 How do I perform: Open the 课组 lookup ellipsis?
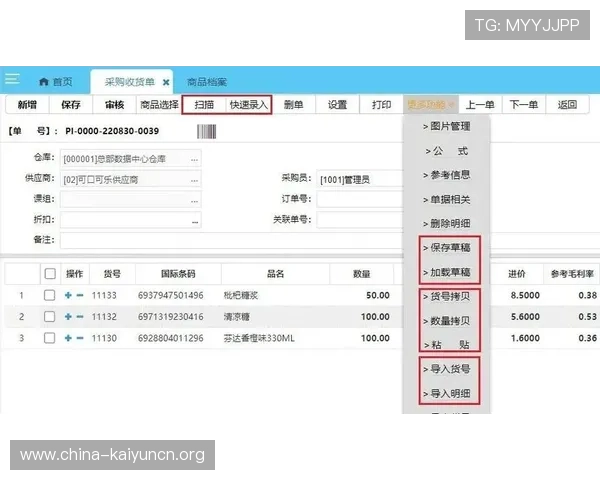pyautogui.click(x=194, y=201)
